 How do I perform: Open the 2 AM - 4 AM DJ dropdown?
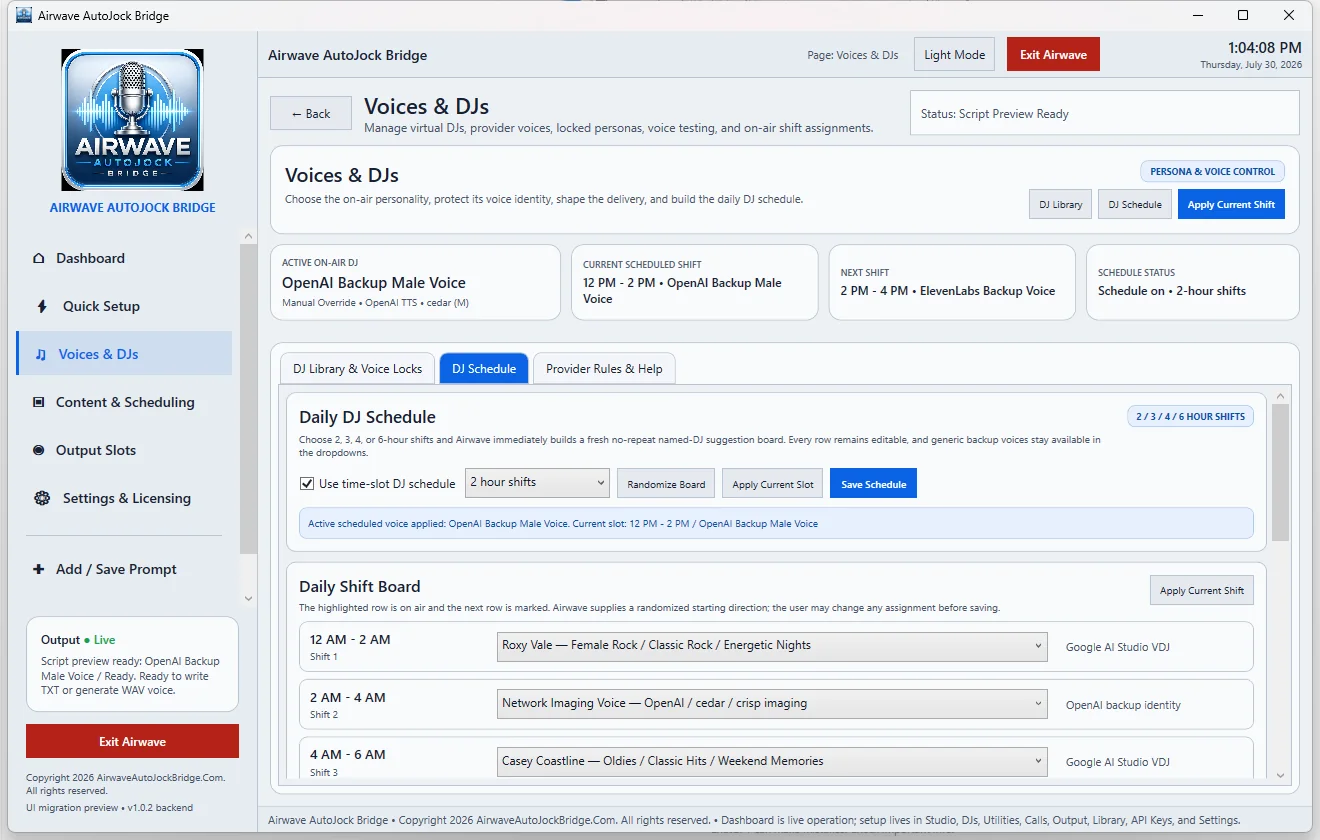(x=772, y=704)
